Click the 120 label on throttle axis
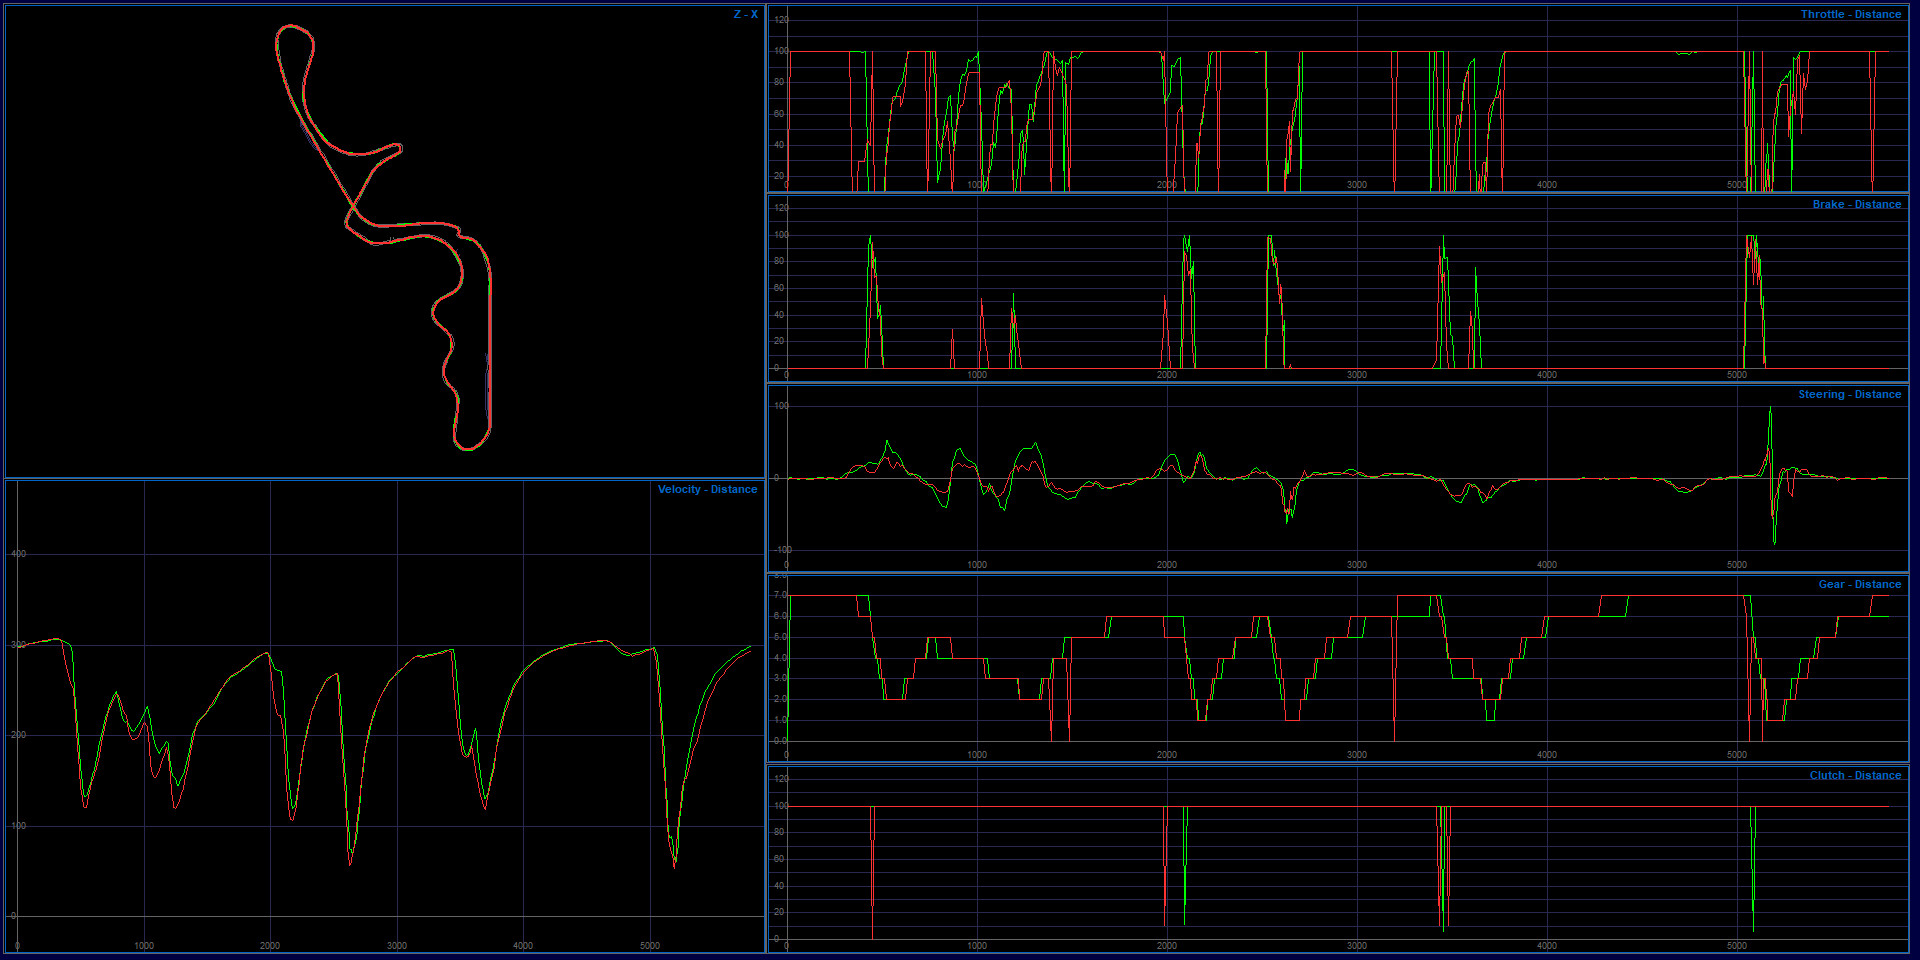The image size is (1920, 960). tap(781, 20)
